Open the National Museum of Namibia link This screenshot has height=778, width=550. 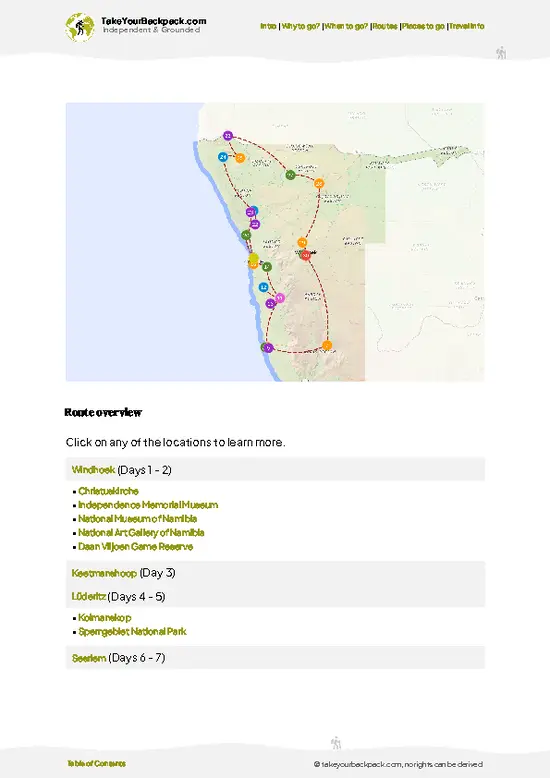click(138, 519)
